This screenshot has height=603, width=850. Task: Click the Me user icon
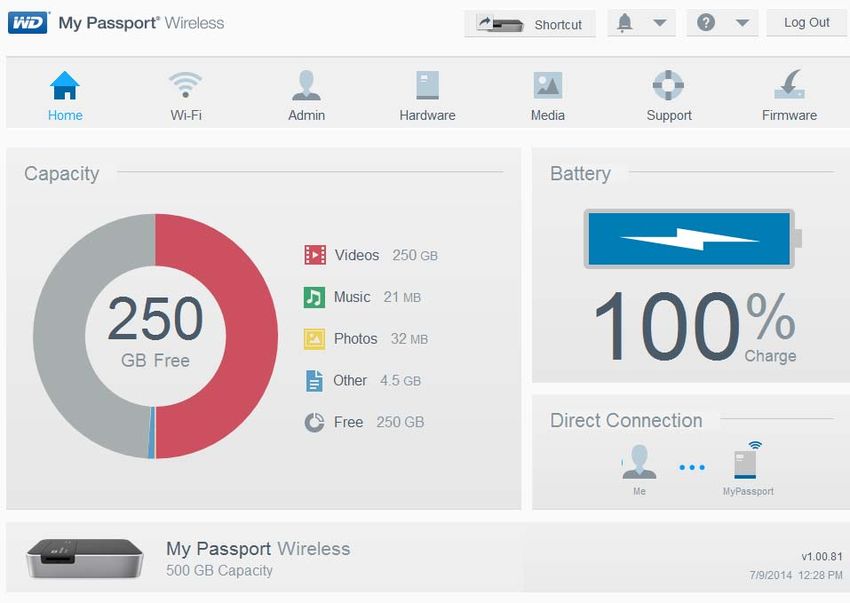click(639, 462)
